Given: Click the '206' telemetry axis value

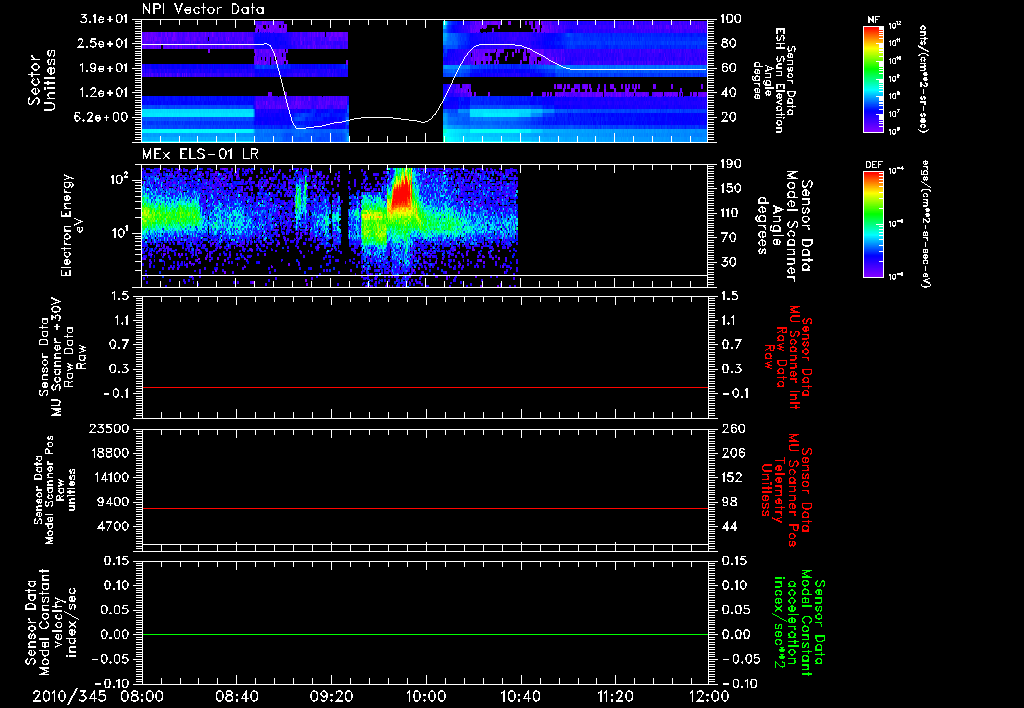Looking at the screenshot, I should [x=733, y=453].
